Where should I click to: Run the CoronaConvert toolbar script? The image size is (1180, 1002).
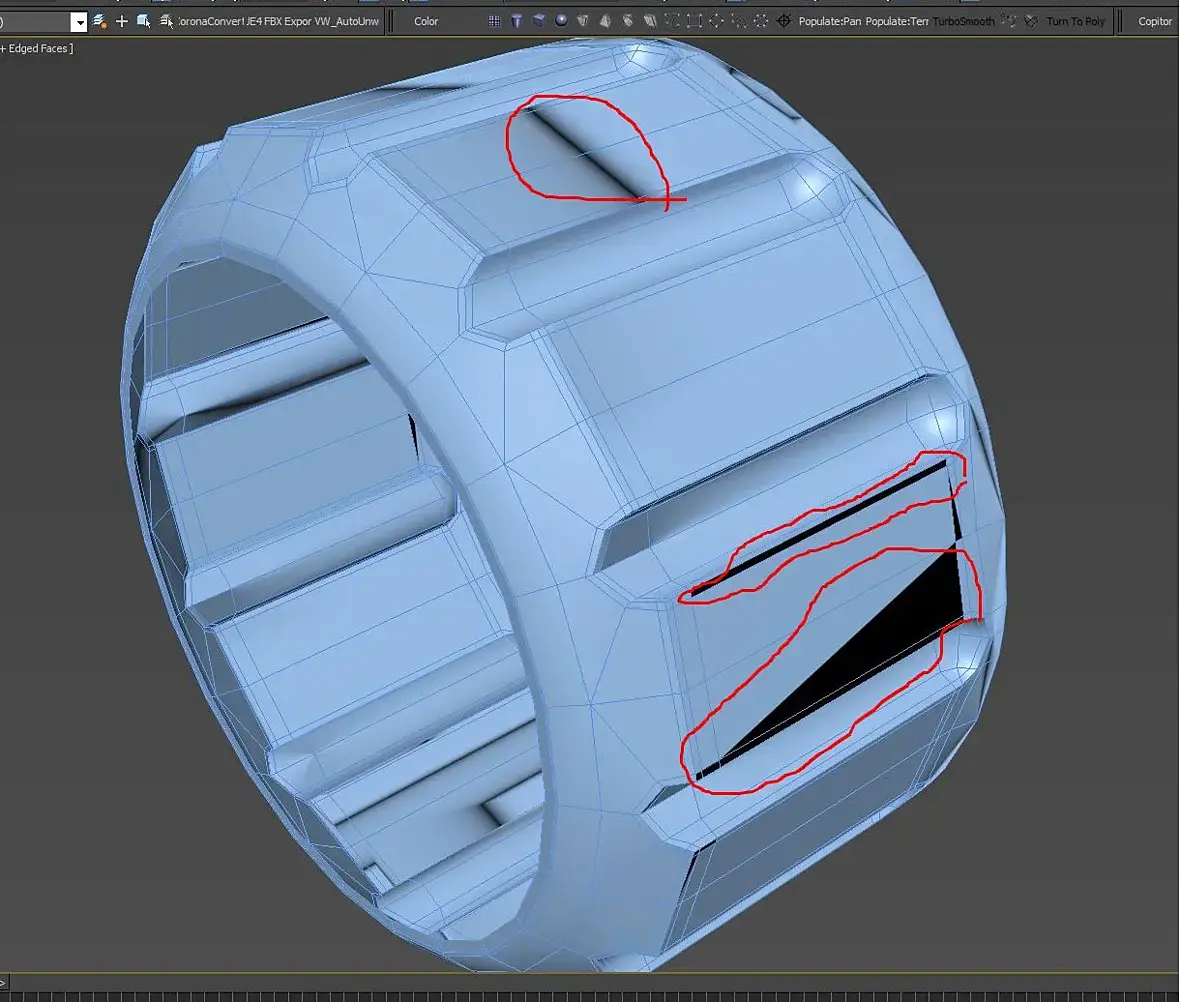[x=211, y=21]
